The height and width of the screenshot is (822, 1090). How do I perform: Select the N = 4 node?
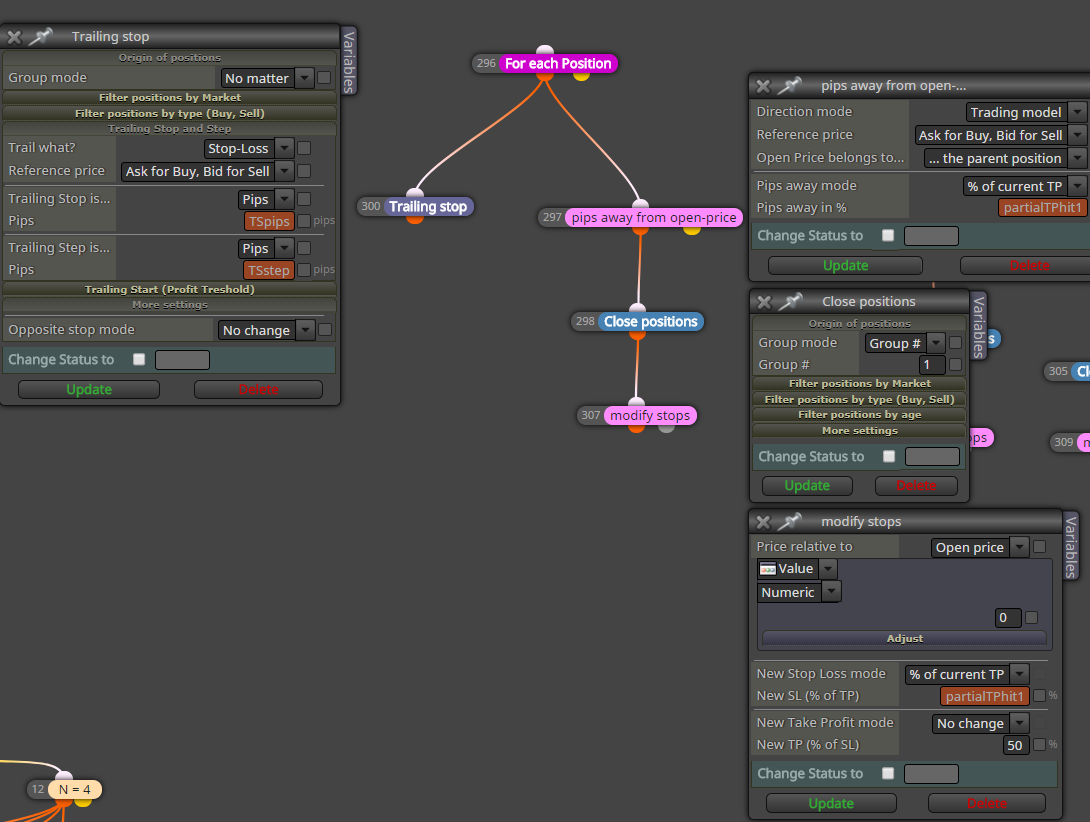point(74,789)
